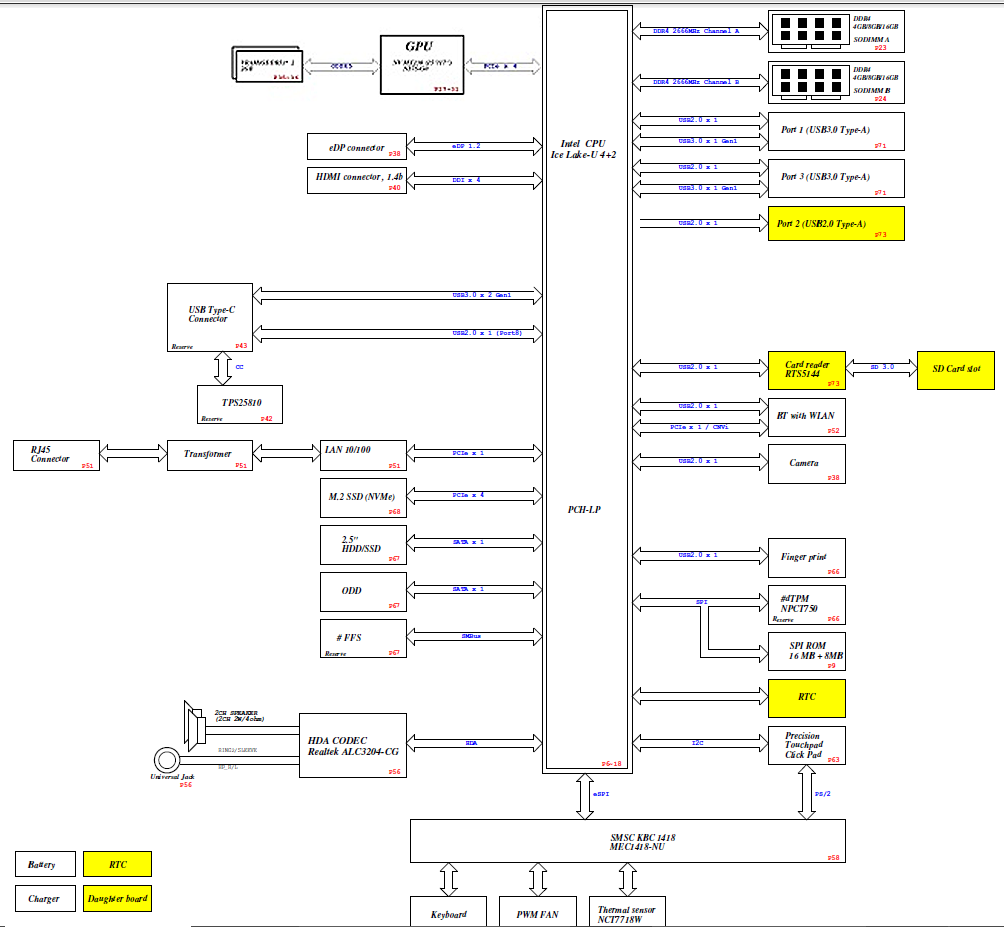Open the P40 page reference on HDMI connector
This screenshot has height=927, width=1004.
[395, 187]
